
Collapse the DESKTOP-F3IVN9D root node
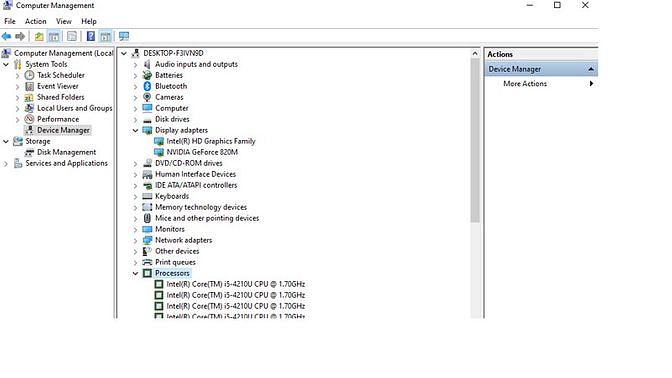click(124, 53)
